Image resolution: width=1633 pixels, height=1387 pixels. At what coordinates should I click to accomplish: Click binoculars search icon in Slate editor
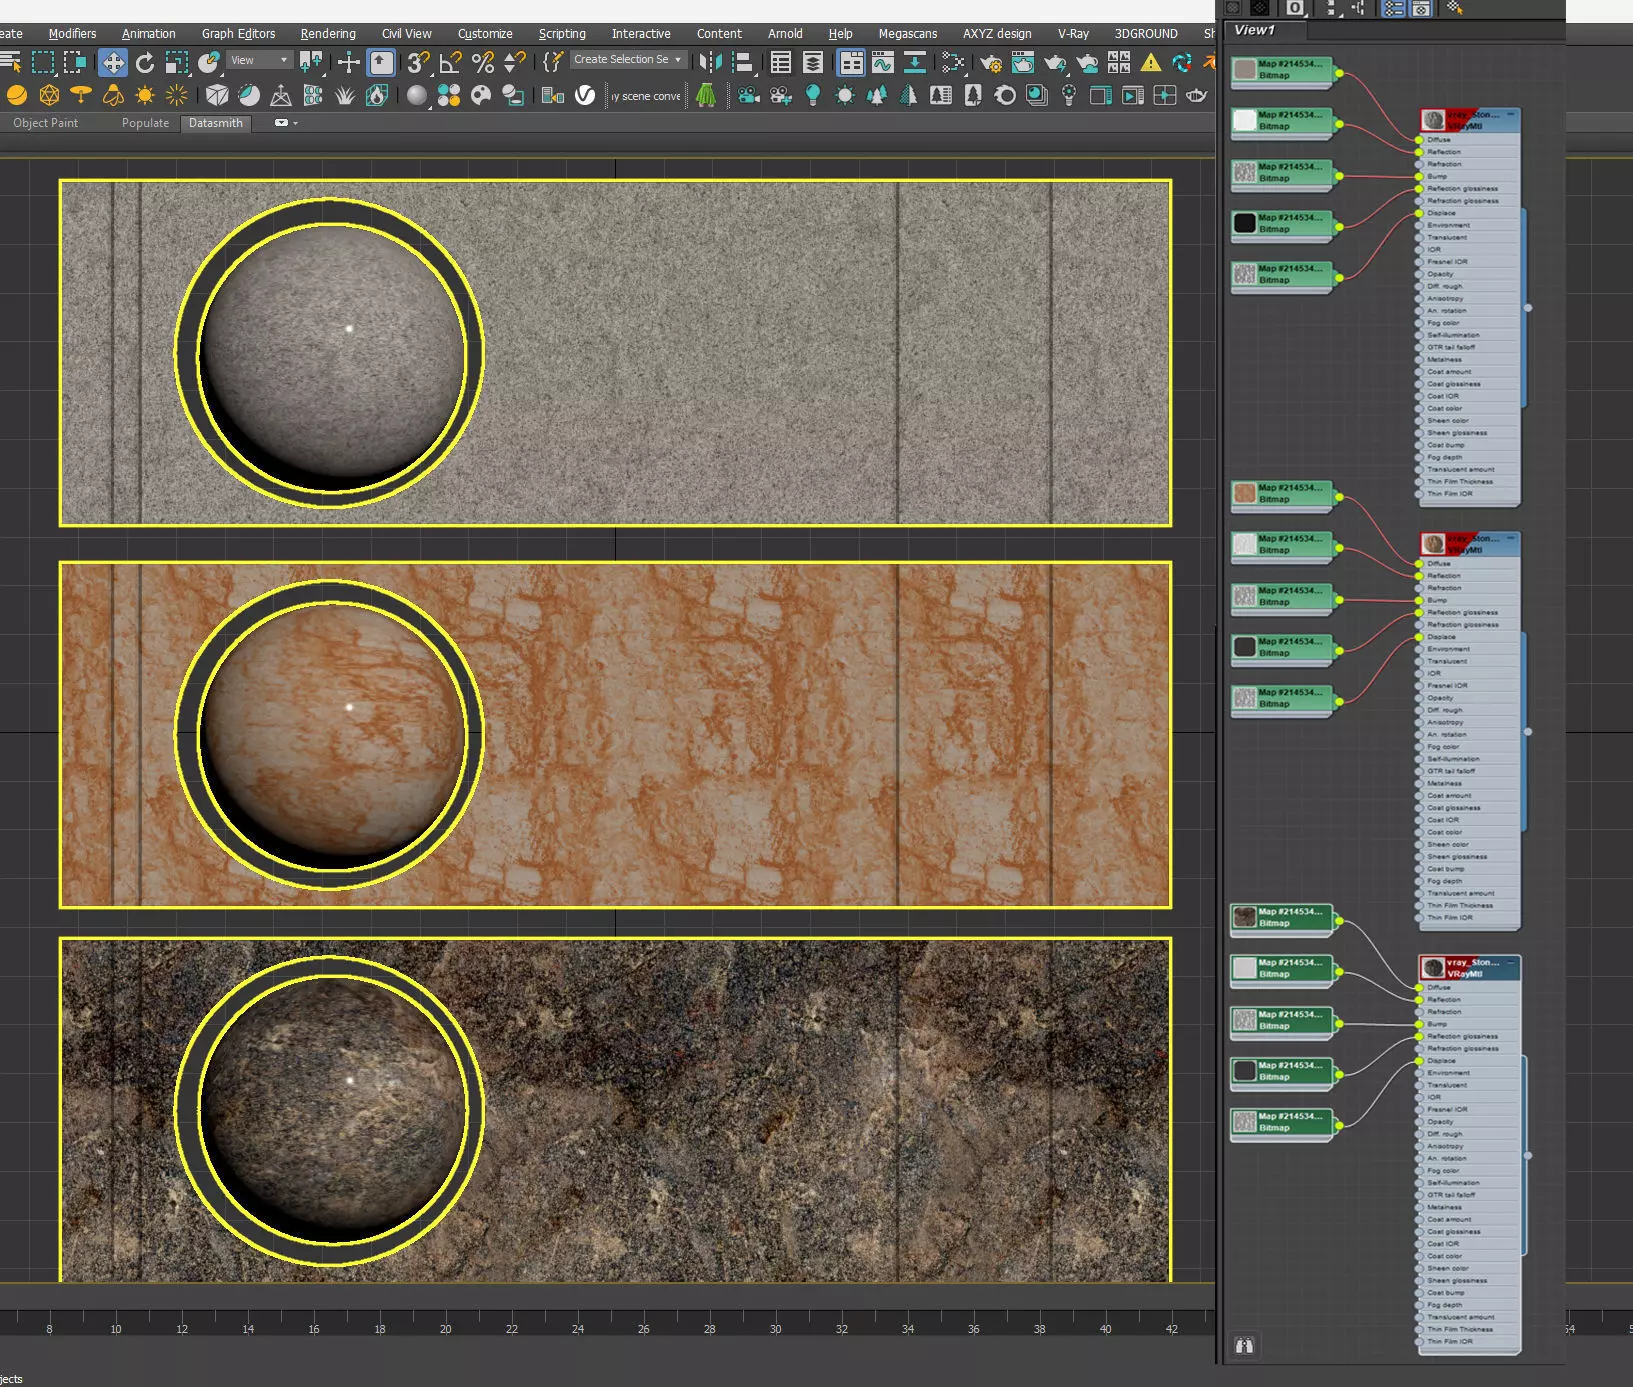(1244, 1345)
